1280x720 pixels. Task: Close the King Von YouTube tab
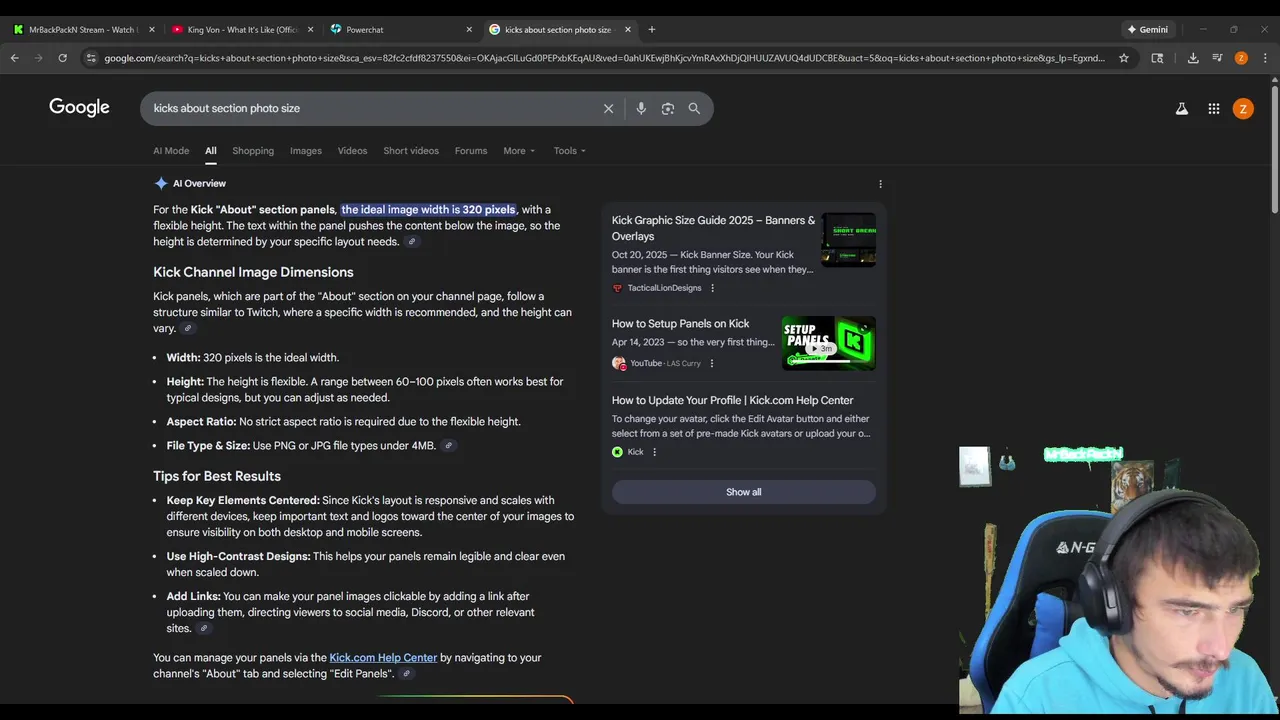coord(311,29)
